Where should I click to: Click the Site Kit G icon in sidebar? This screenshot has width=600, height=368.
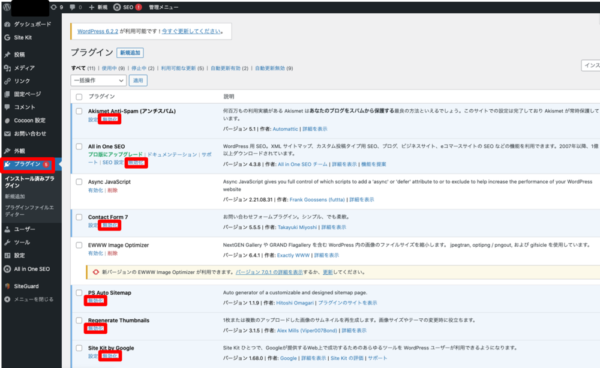click(7, 37)
